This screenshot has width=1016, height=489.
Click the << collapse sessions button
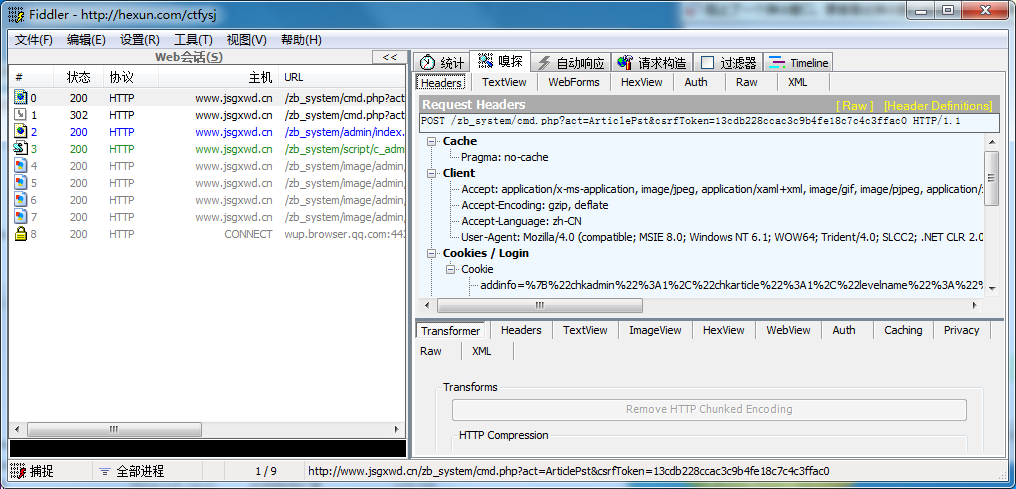[x=389, y=57]
